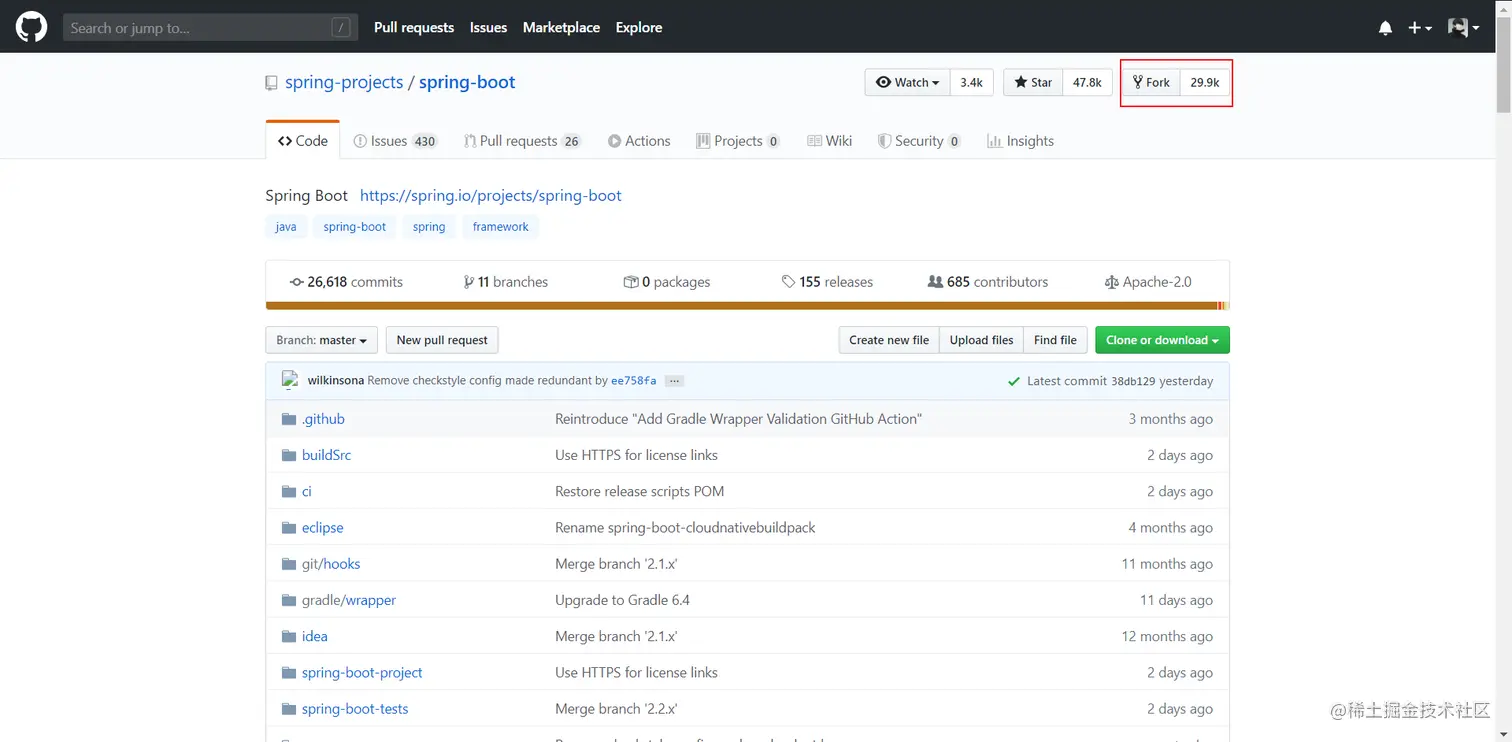Click Find file

pyautogui.click(x=1055, y=340)
